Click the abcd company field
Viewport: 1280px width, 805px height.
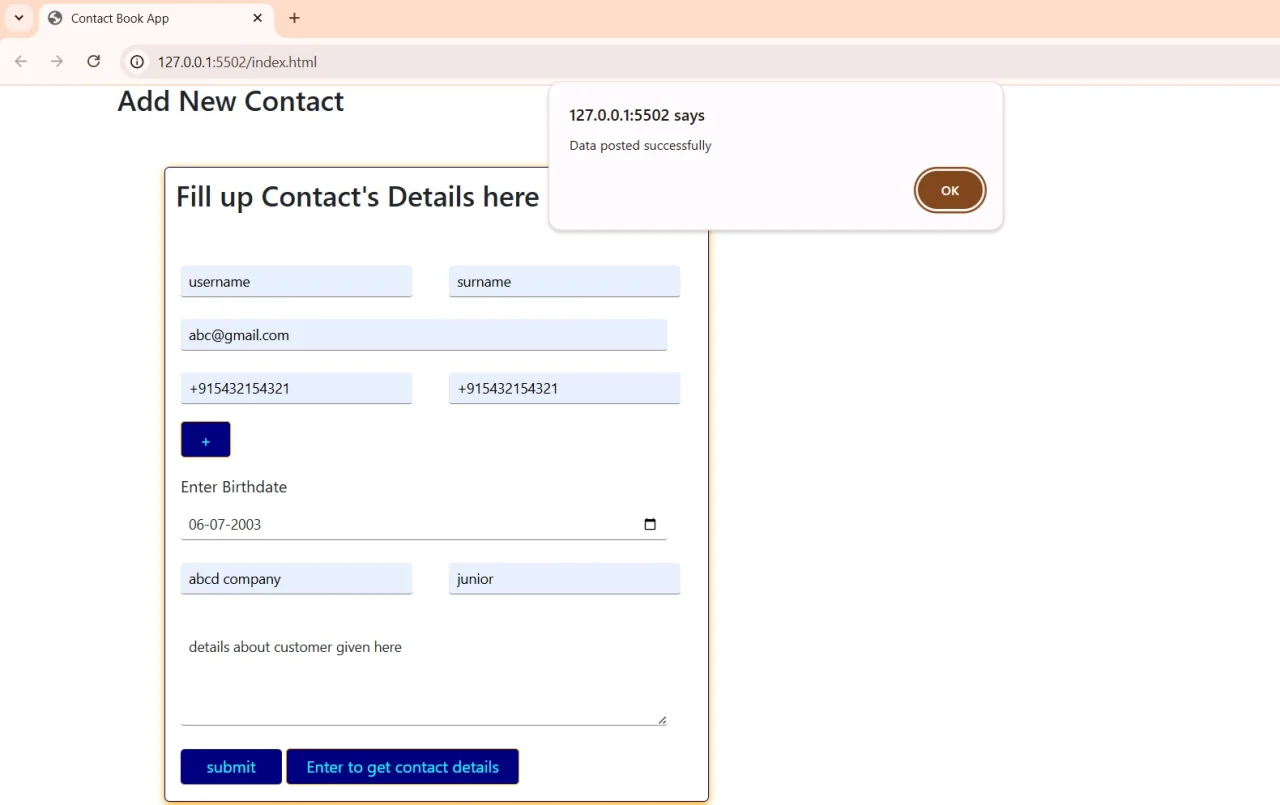pyautogui.click(x=296, y=579)
